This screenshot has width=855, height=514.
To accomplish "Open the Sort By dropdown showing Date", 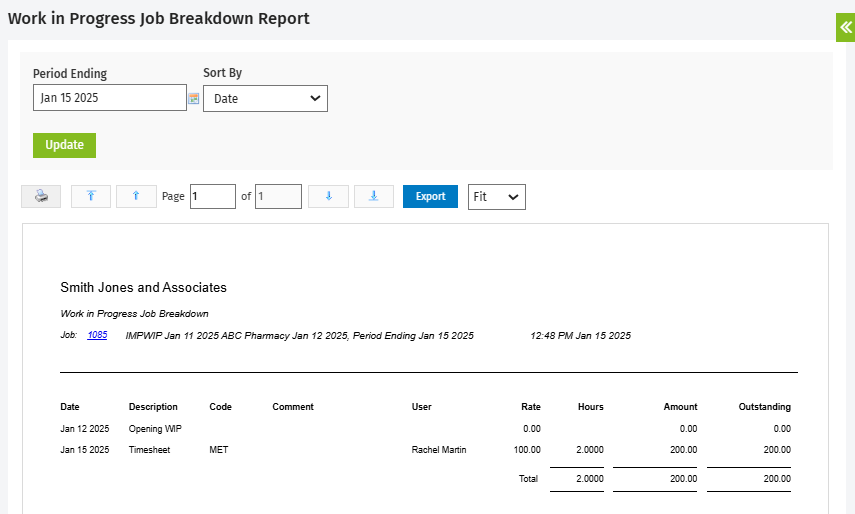I will coord(265,99).
